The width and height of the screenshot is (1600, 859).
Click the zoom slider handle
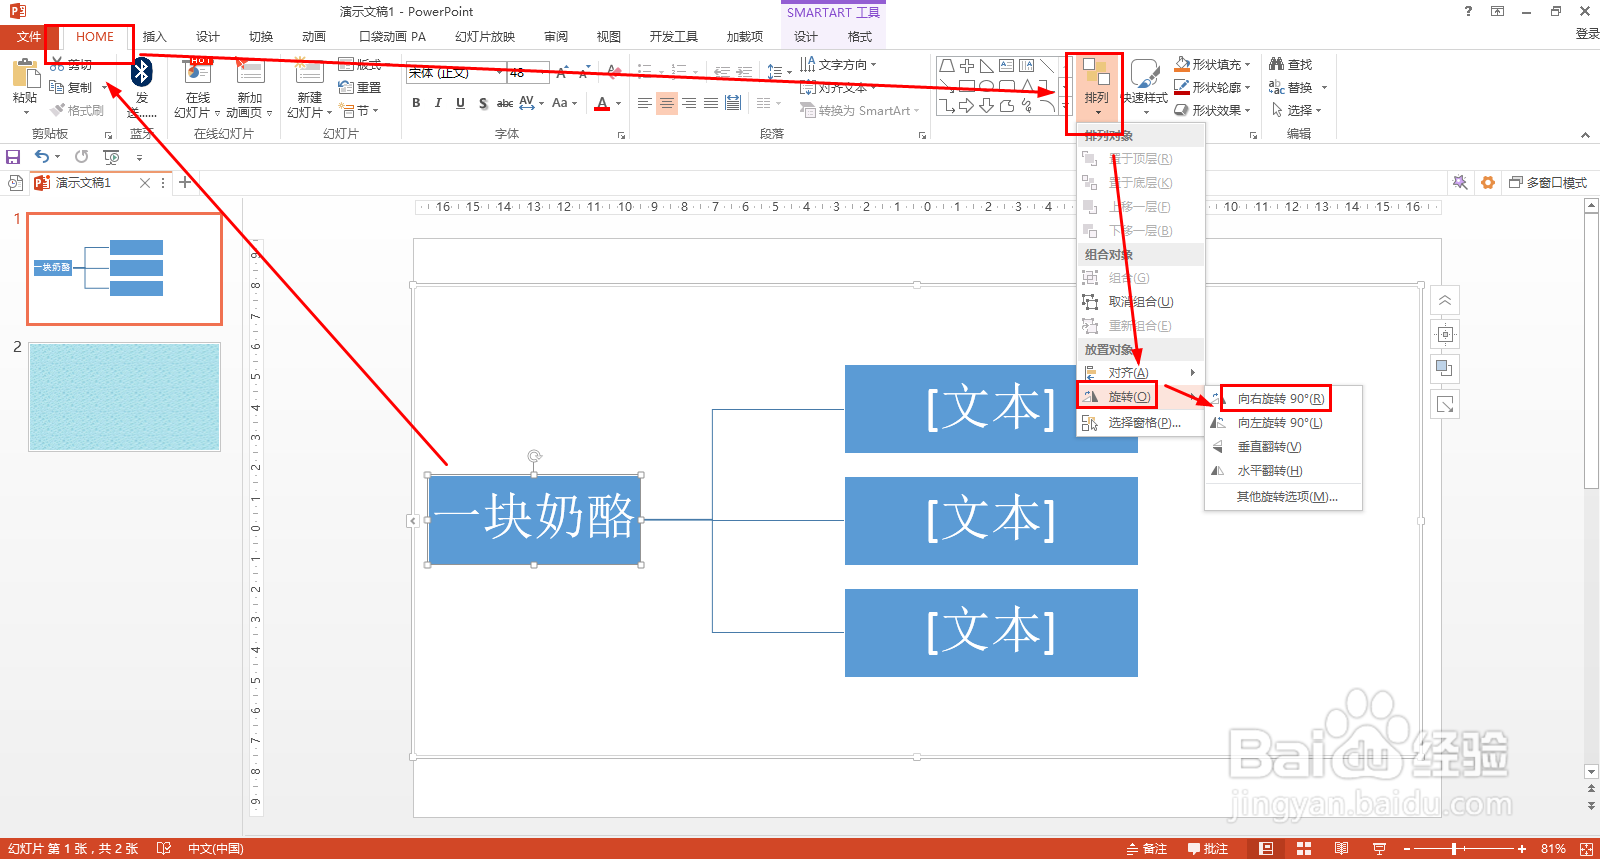pyautogui.click(x=1453, y=849)
